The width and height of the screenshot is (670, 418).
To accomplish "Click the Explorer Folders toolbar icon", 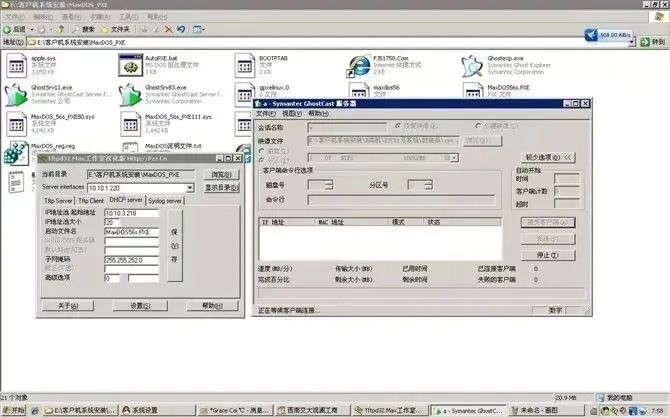I will (105, 29).
